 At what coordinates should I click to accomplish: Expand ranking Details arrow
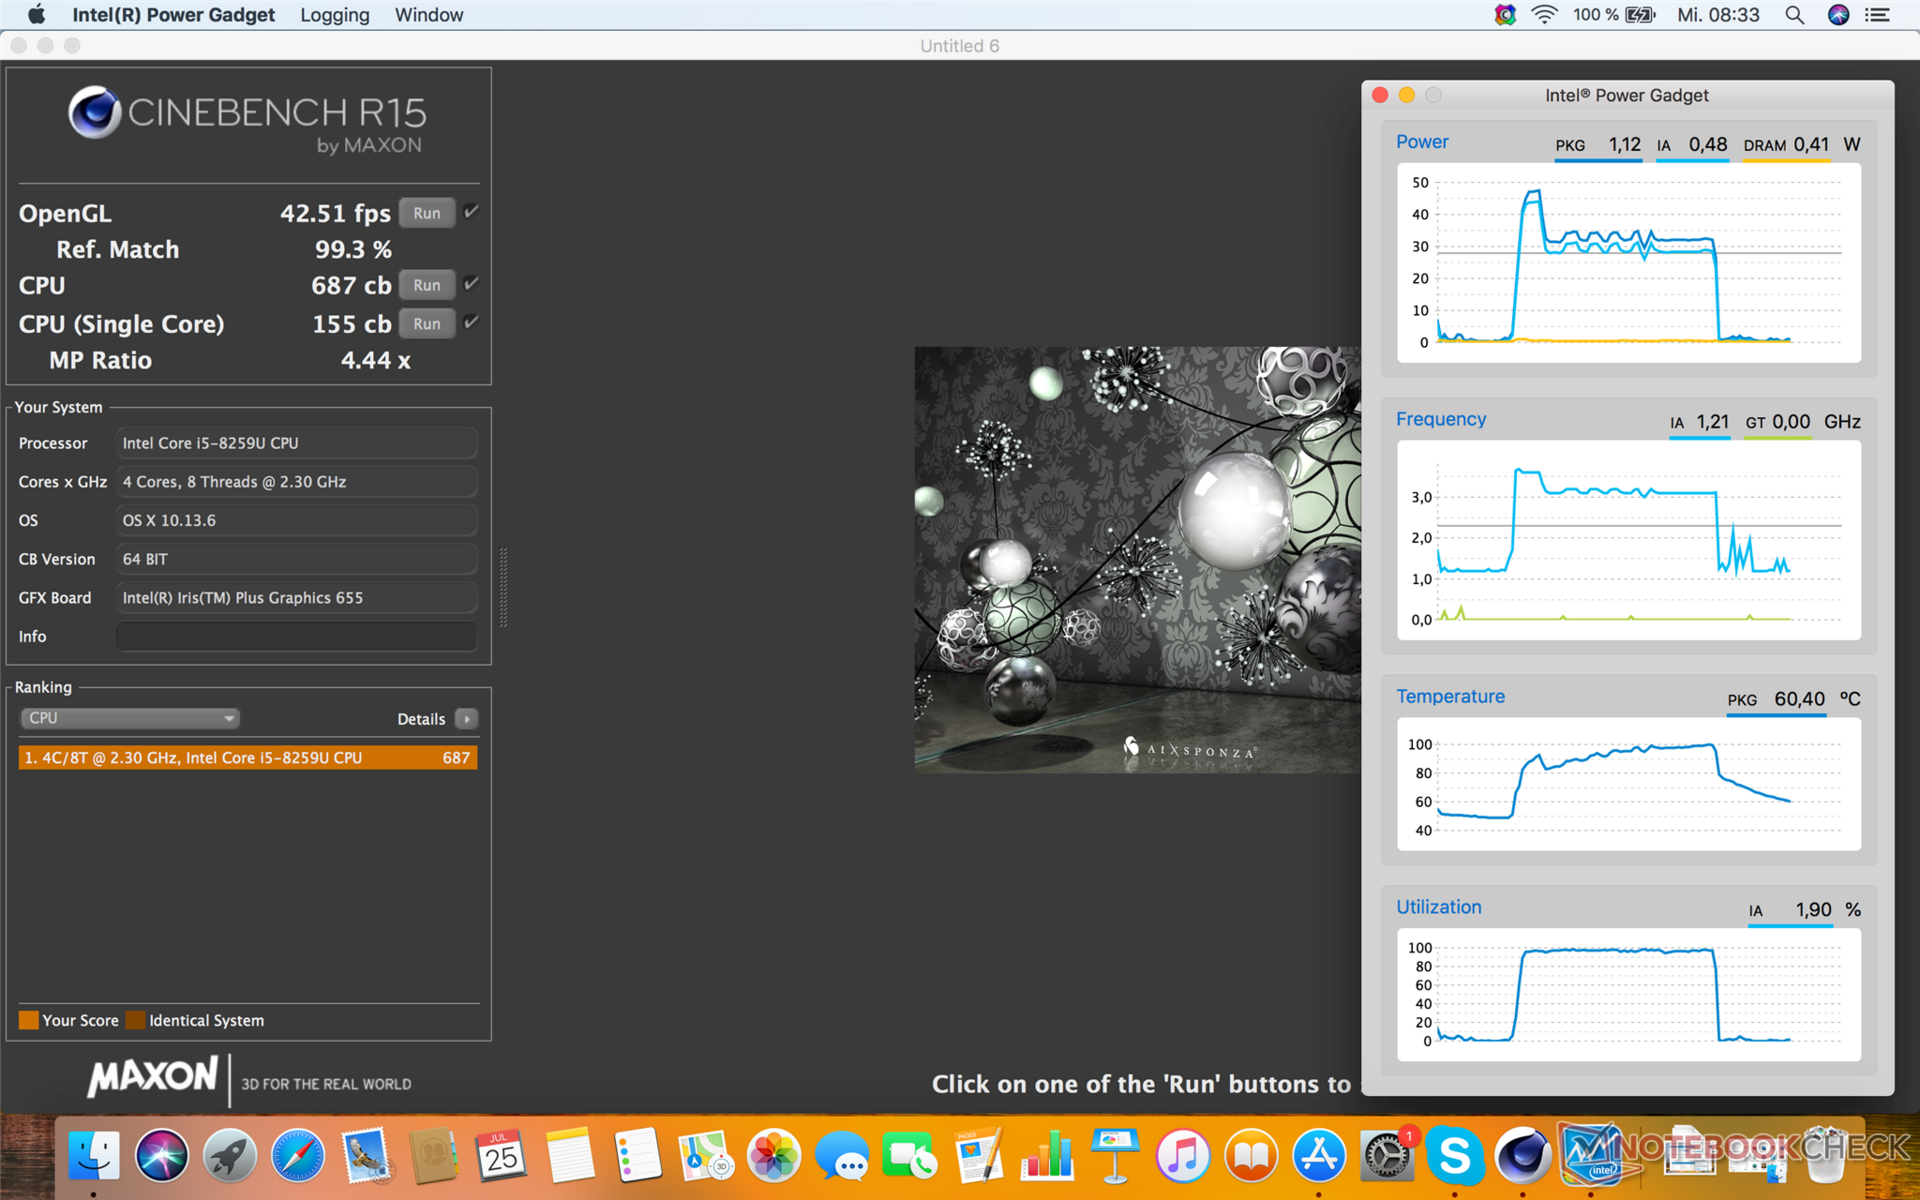tap(466, 719)
